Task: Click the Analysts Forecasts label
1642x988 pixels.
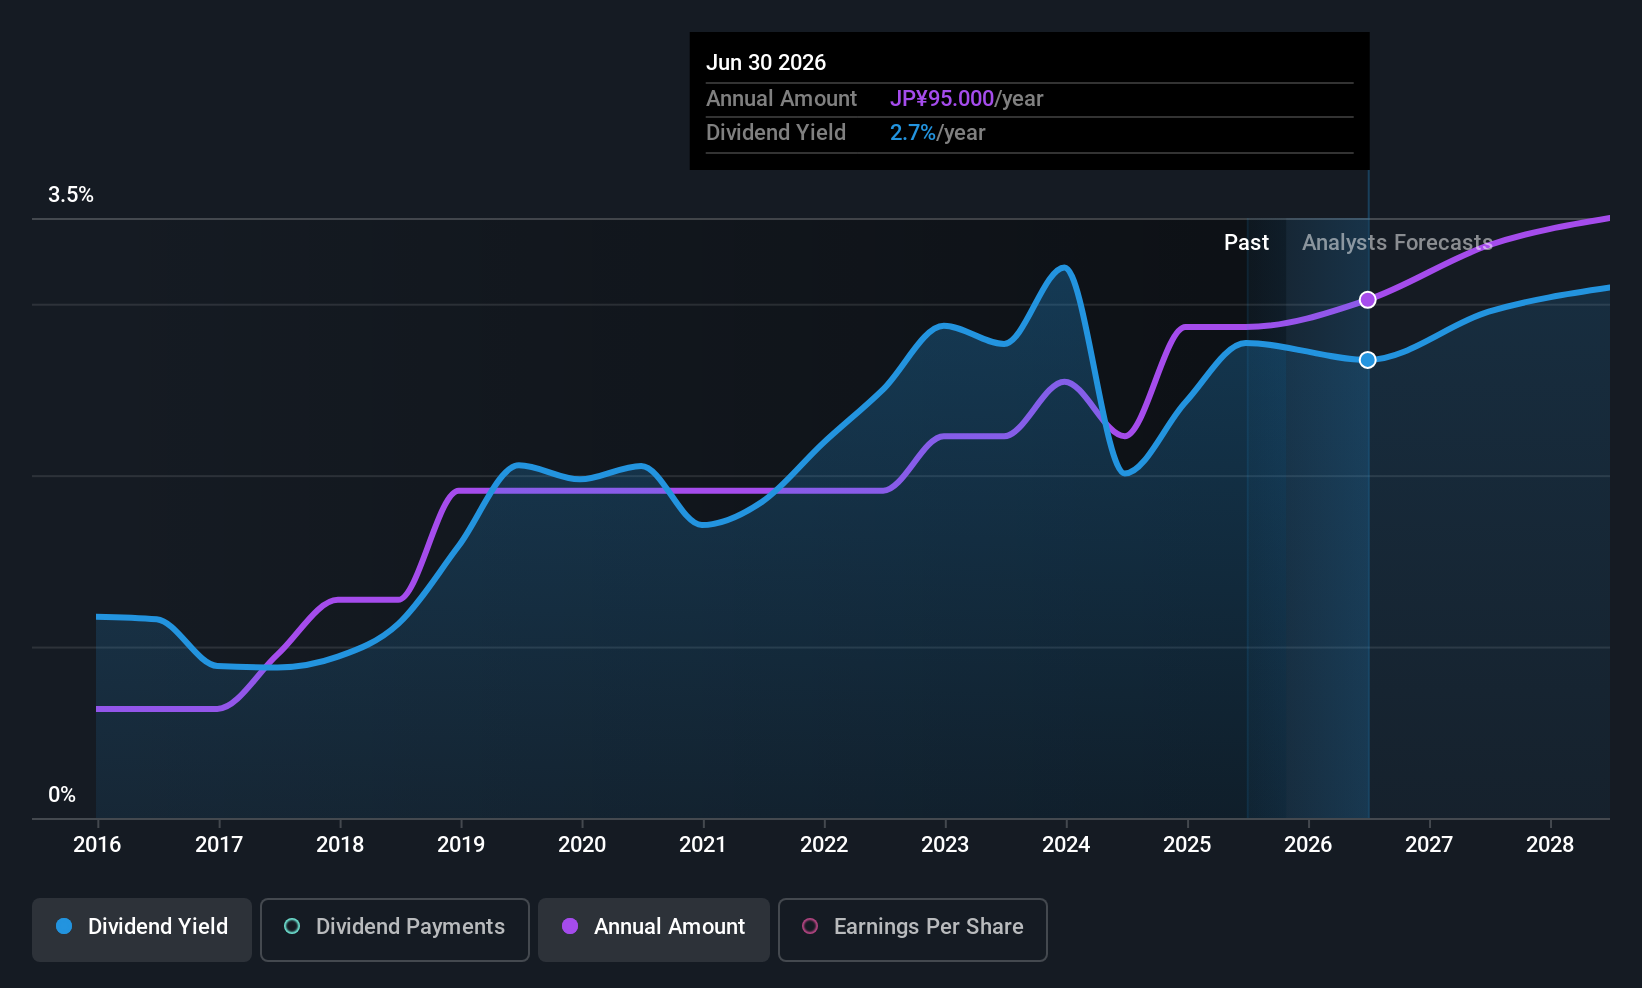Action: (1397, 243)
